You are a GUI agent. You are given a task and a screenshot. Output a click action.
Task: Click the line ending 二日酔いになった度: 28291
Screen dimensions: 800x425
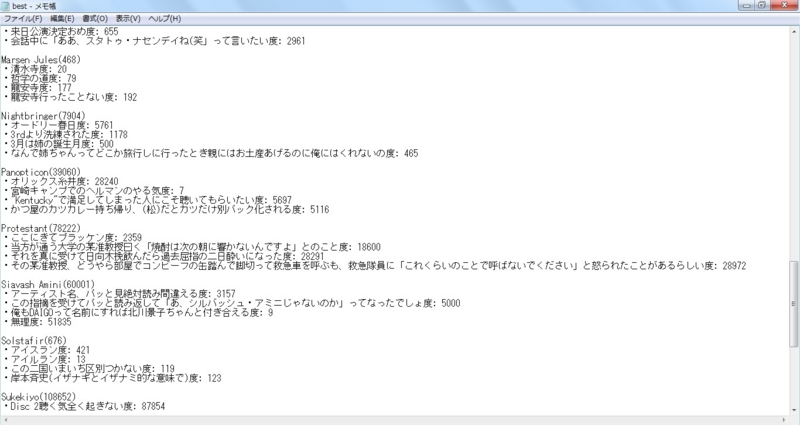[163, 256]
